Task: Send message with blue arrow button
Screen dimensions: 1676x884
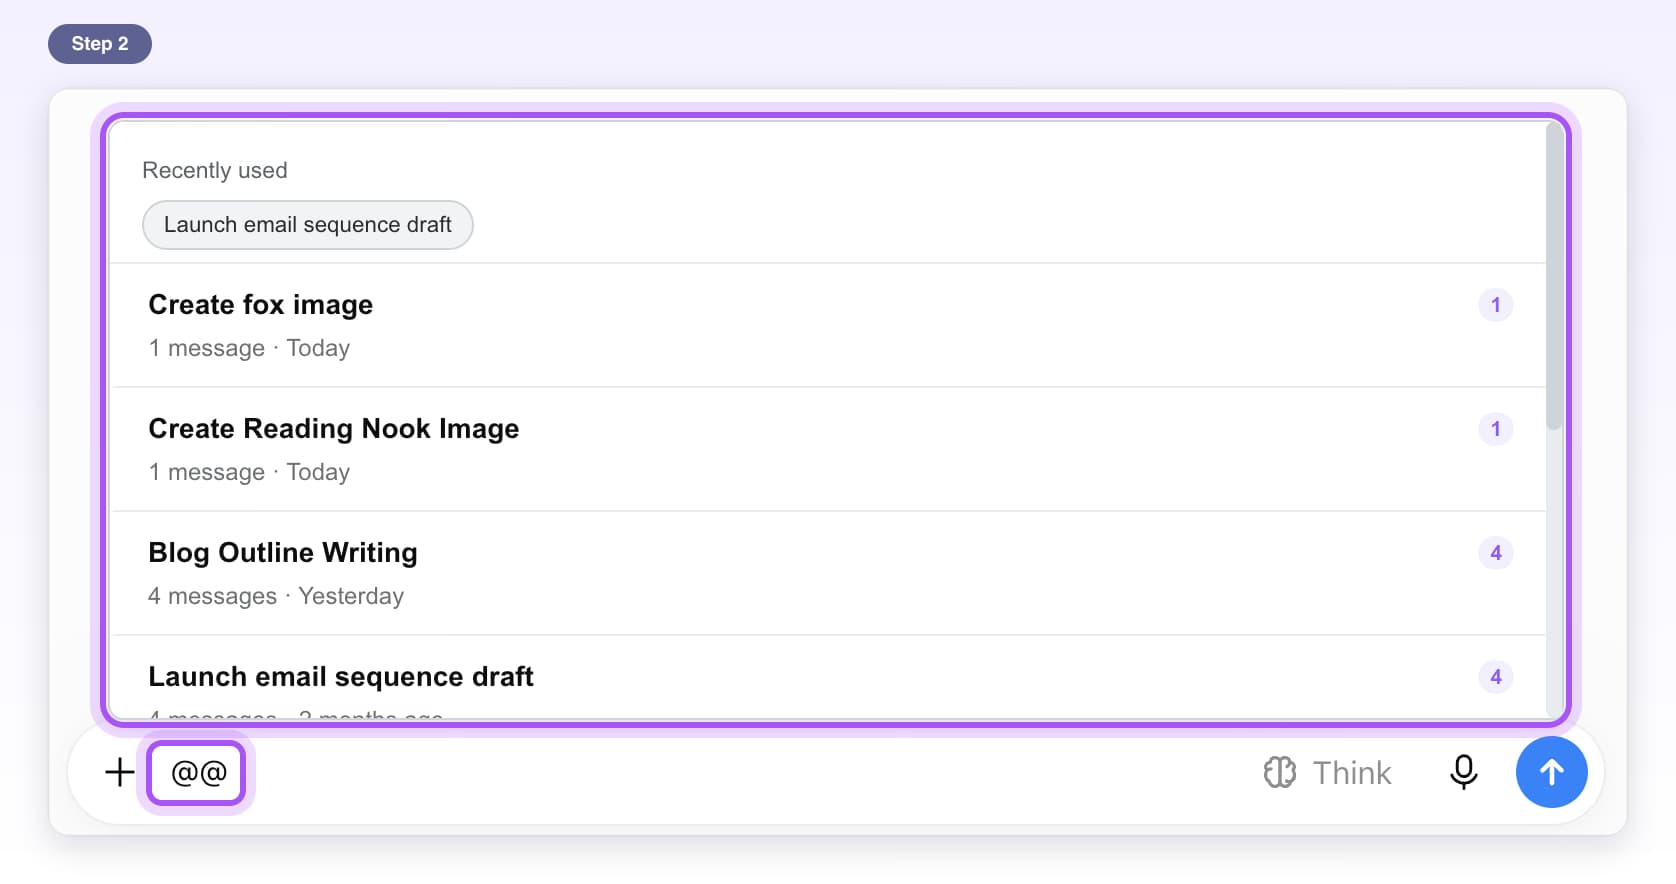Action: [1551, 772]
